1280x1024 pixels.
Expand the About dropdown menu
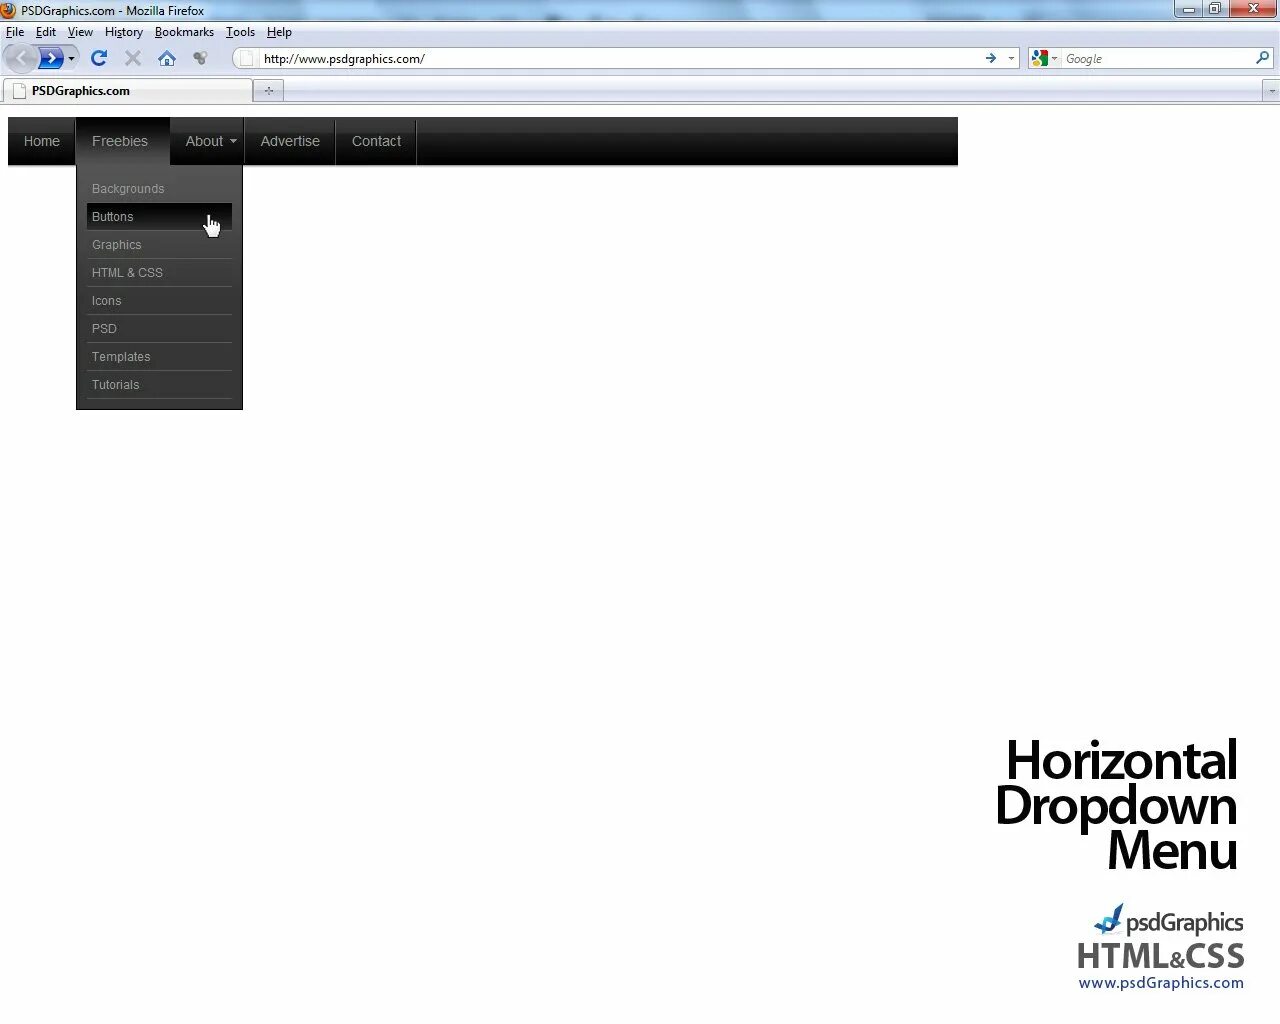(207, 141)
